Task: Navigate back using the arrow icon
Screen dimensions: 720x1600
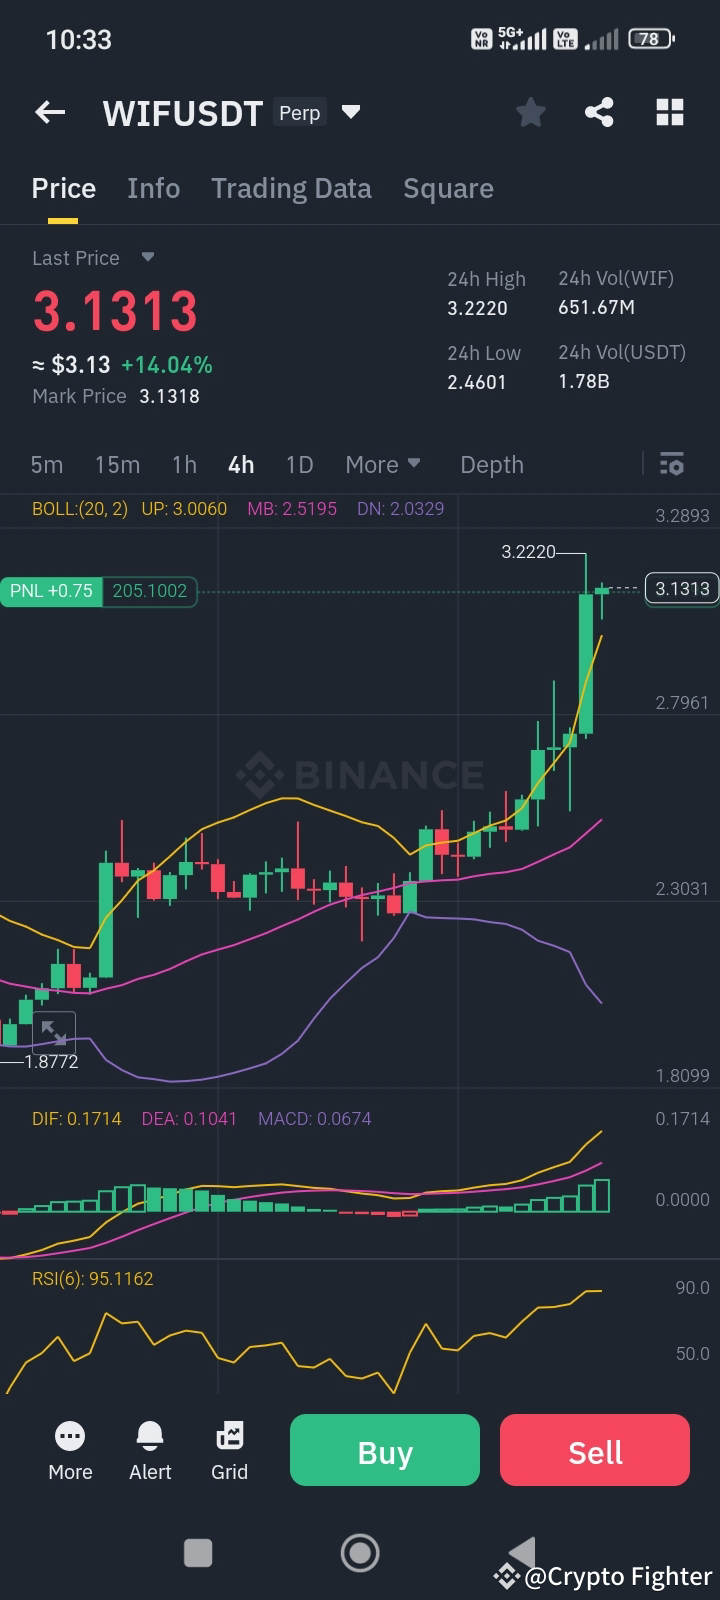Action: (x=49, y=112)
